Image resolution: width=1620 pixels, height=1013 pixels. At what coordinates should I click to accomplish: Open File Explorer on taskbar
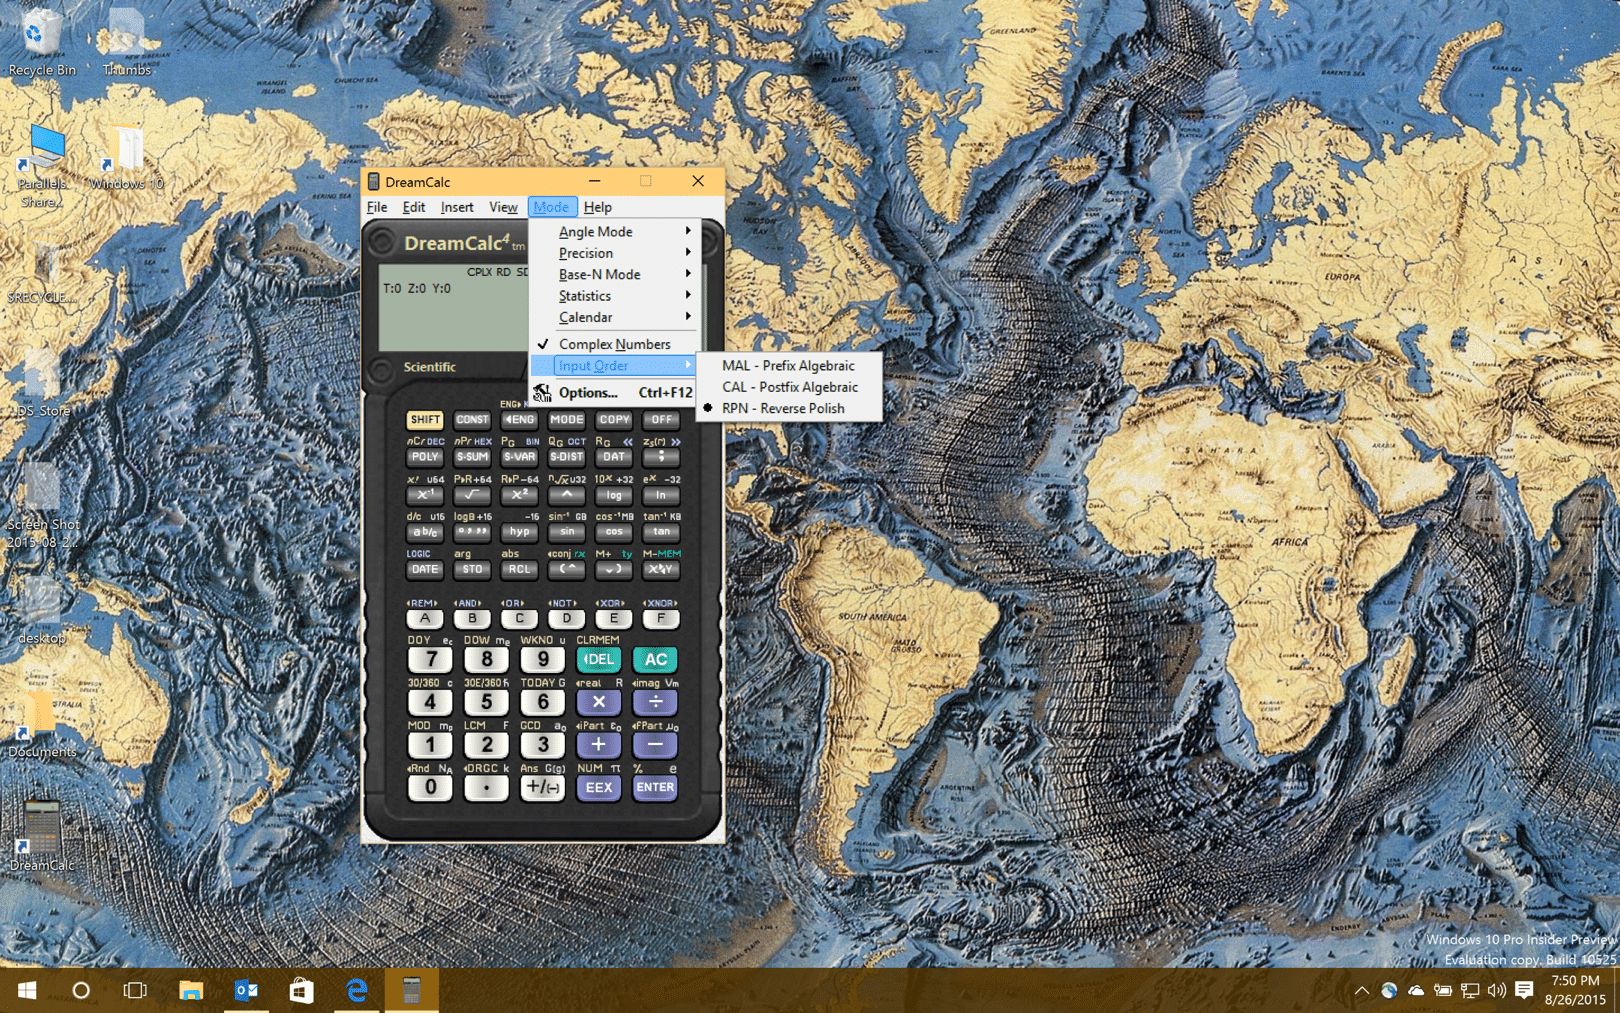191,990
